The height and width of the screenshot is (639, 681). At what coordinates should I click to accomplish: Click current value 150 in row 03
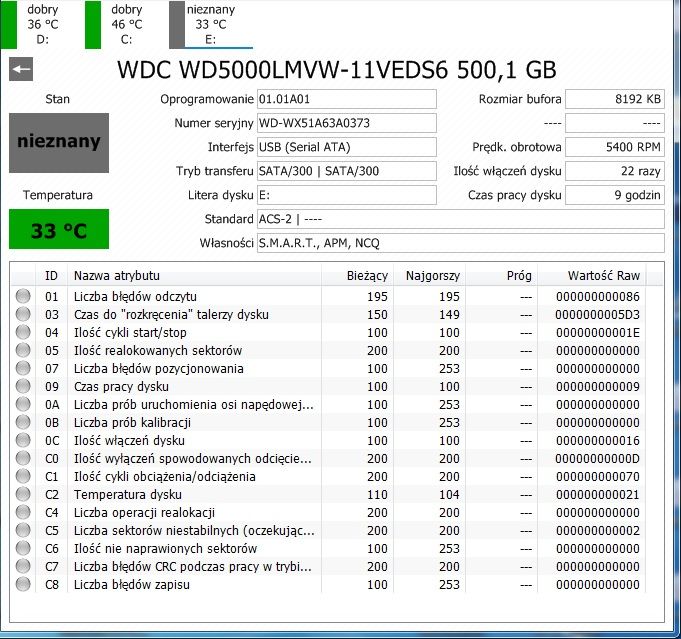pos(377,315)
